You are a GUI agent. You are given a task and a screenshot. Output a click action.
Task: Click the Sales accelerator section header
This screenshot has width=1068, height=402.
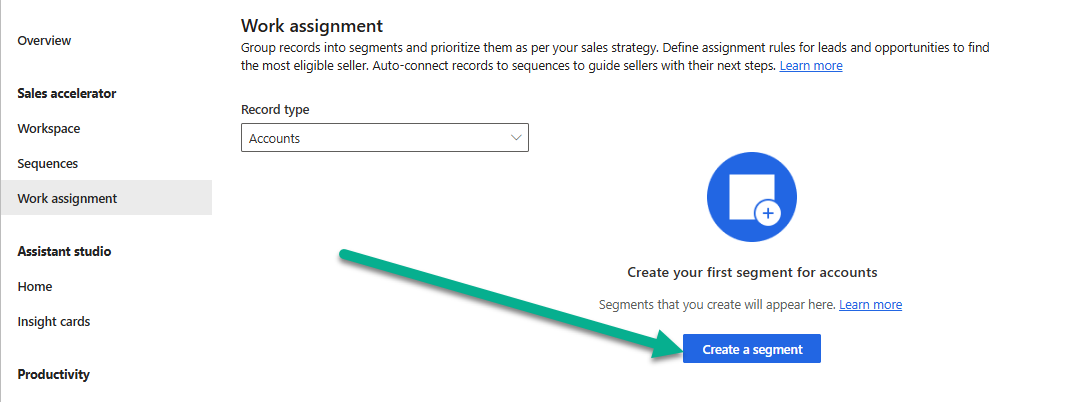[67, 93]
